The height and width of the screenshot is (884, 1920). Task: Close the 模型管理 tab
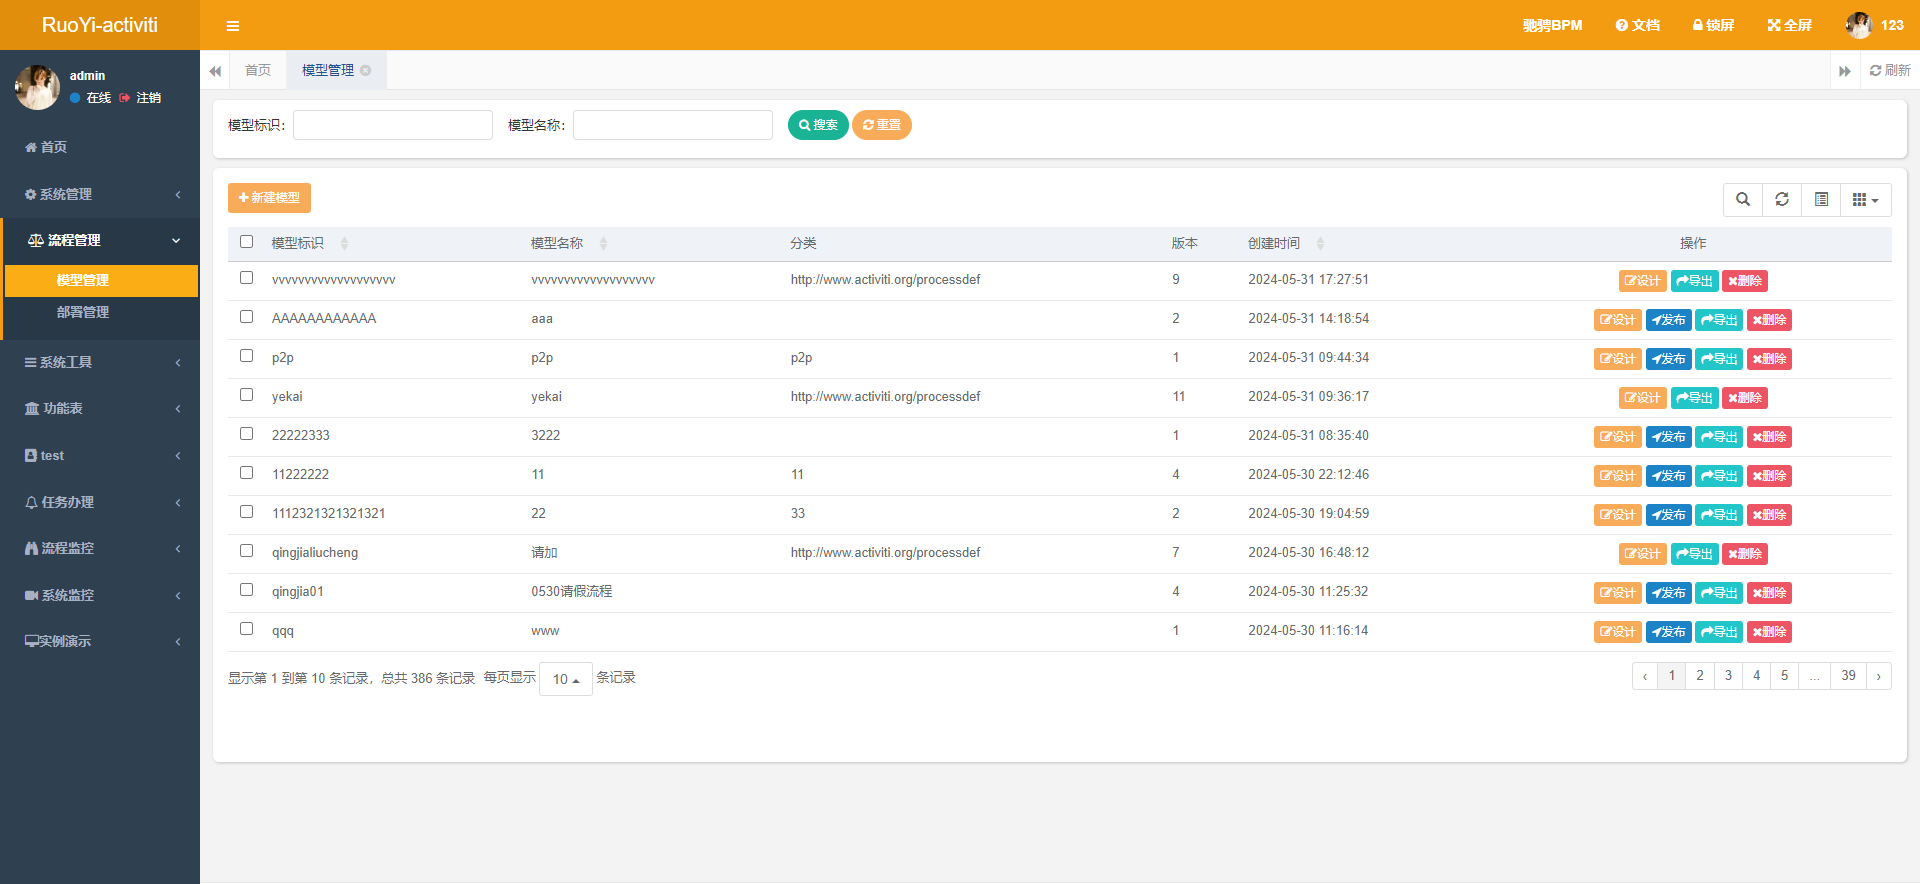click(x=366, y=70)
